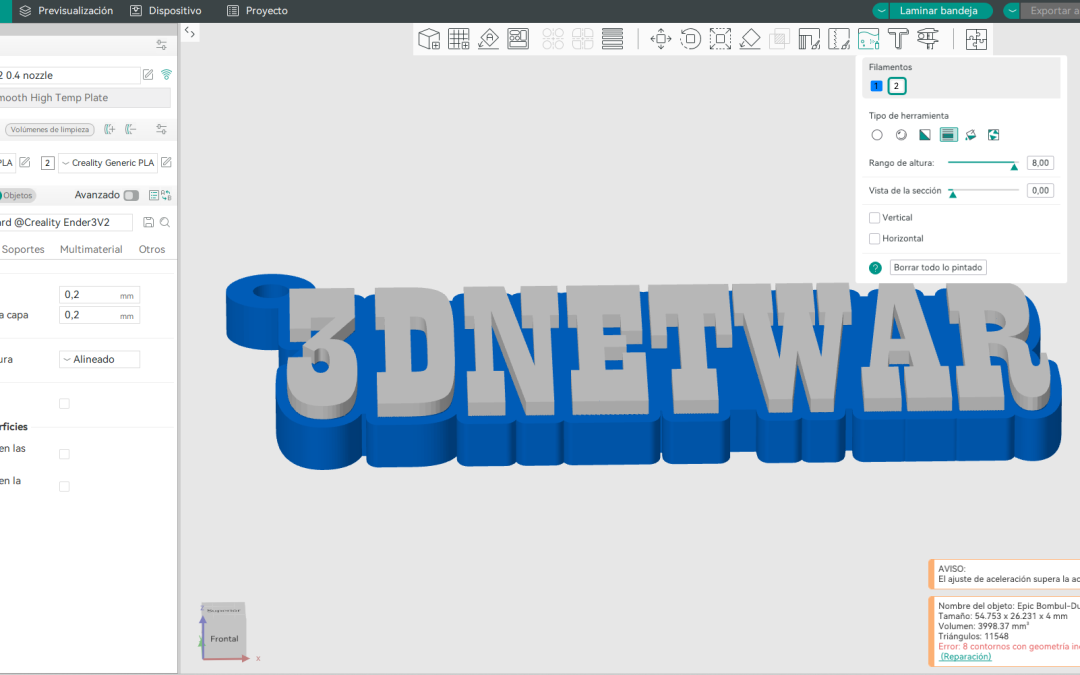1080x675 pixels.
Task: Click the Volúmenes de limpieza button
Action: click(50, 129)
